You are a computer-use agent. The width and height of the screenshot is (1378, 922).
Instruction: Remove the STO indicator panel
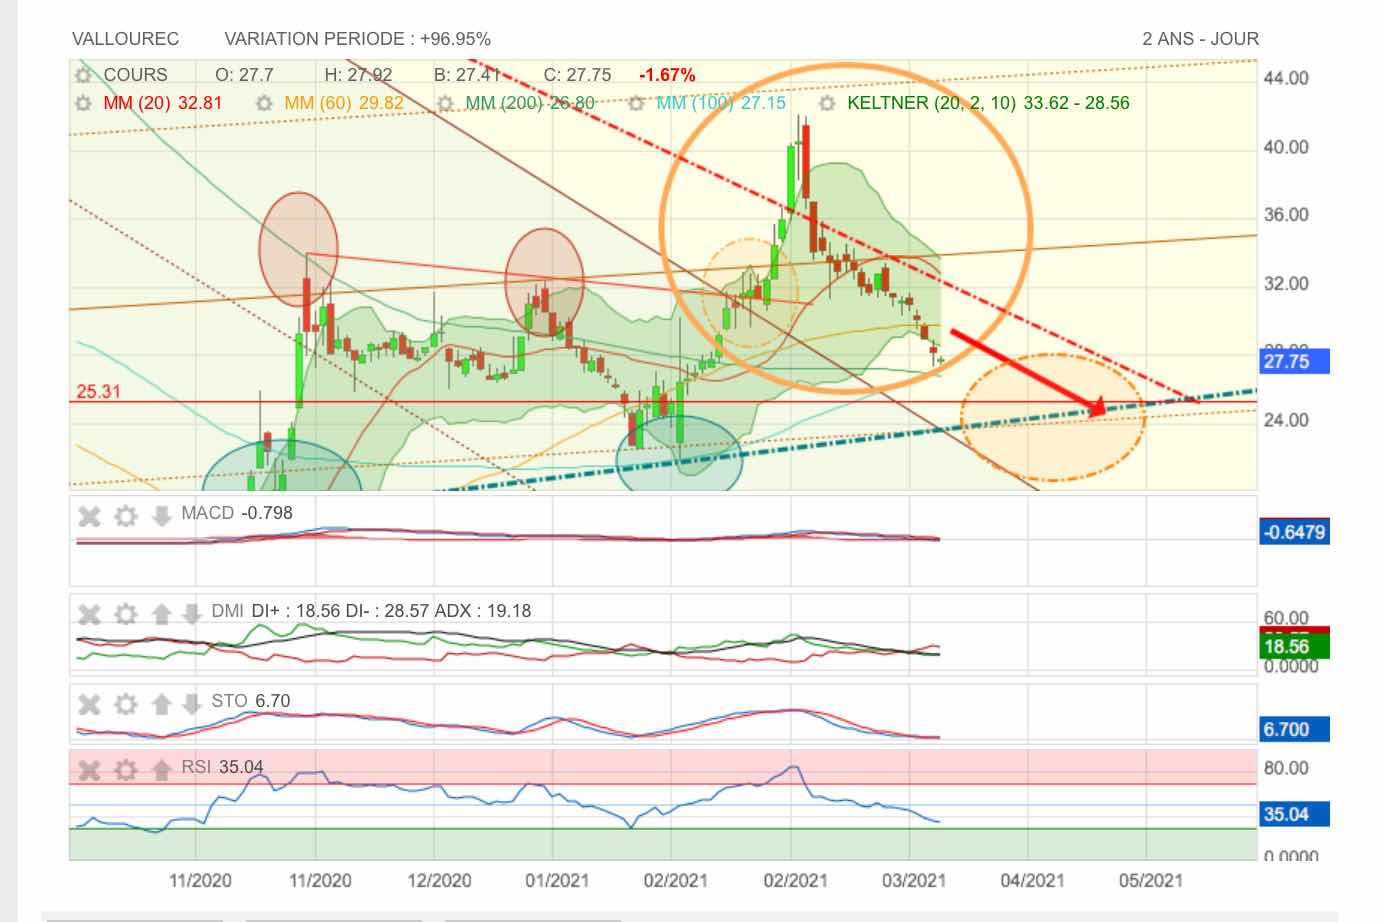[90, 704]
